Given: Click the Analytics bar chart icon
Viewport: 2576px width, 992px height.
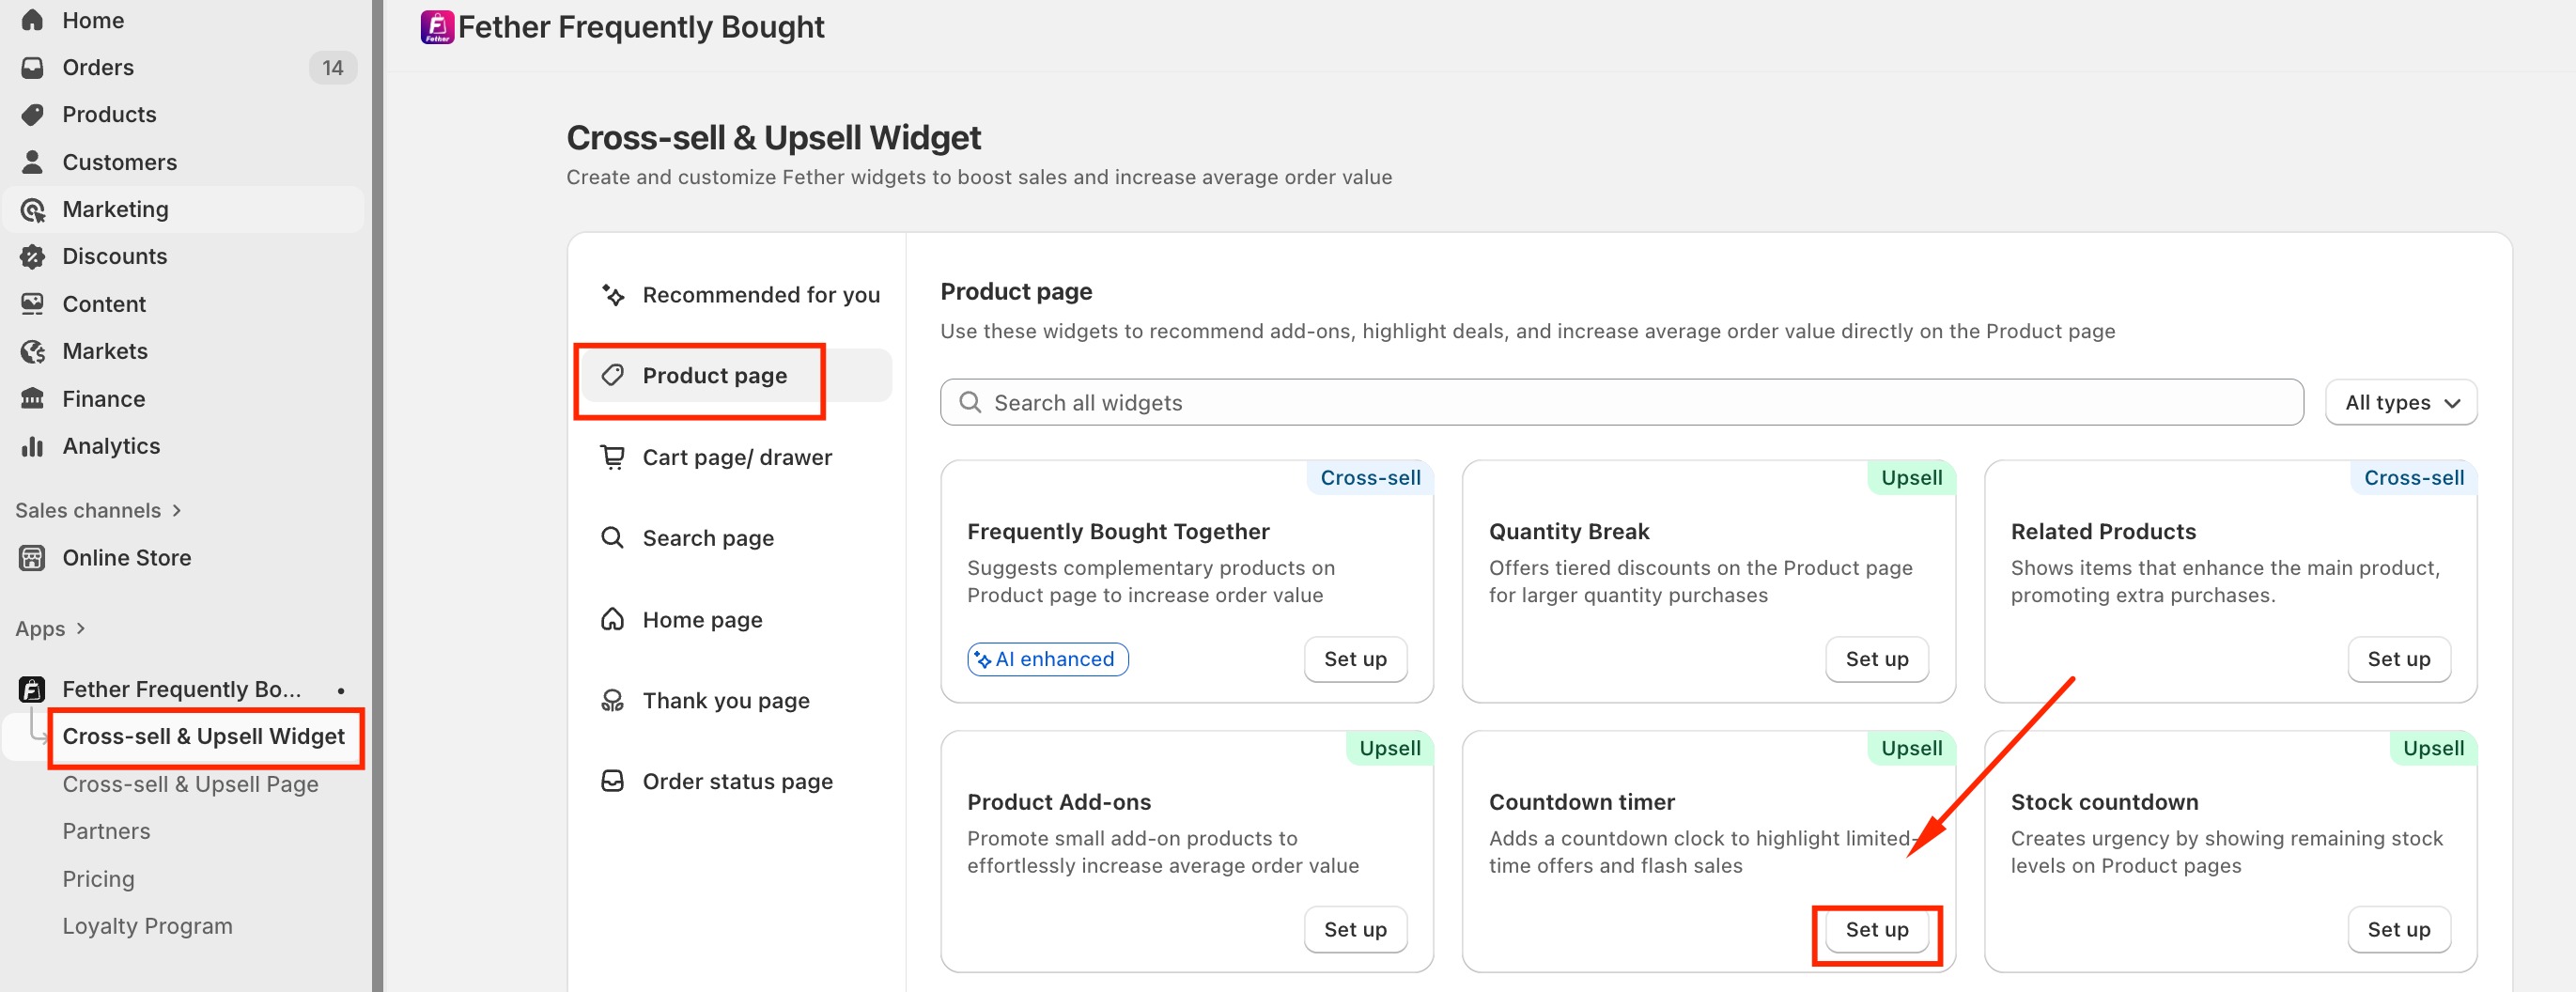Looking at the screenshot, I should (32, 446).
